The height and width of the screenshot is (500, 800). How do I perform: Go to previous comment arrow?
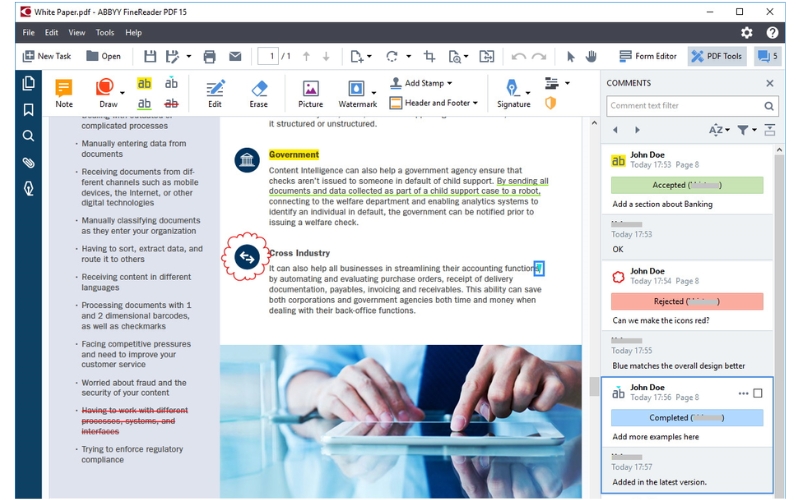point(615,130)
